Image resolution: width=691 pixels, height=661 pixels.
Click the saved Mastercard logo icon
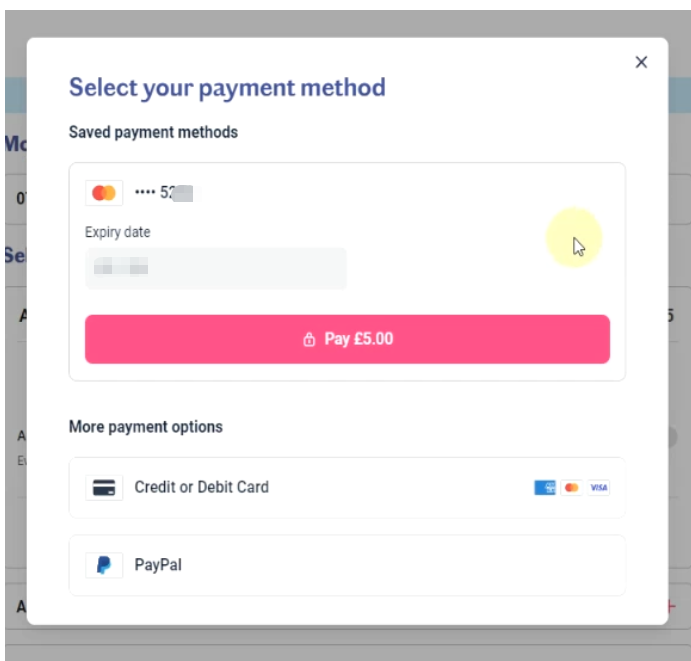pos(104,193)
